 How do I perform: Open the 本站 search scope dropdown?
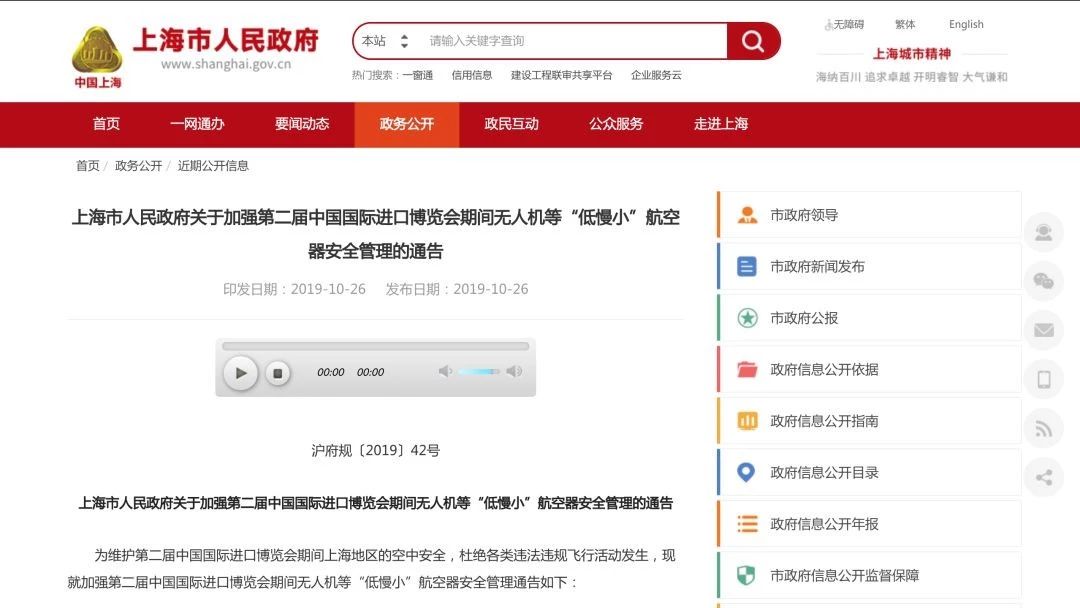[x=385, y=41]
